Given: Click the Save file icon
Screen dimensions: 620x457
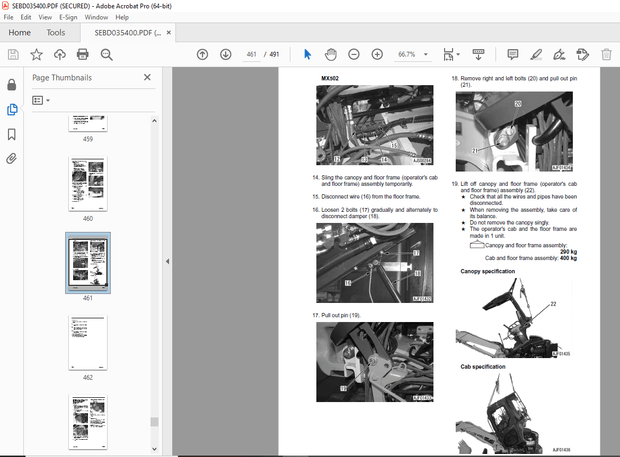Looking at the screenshot, I should click(x=13, y=54).
